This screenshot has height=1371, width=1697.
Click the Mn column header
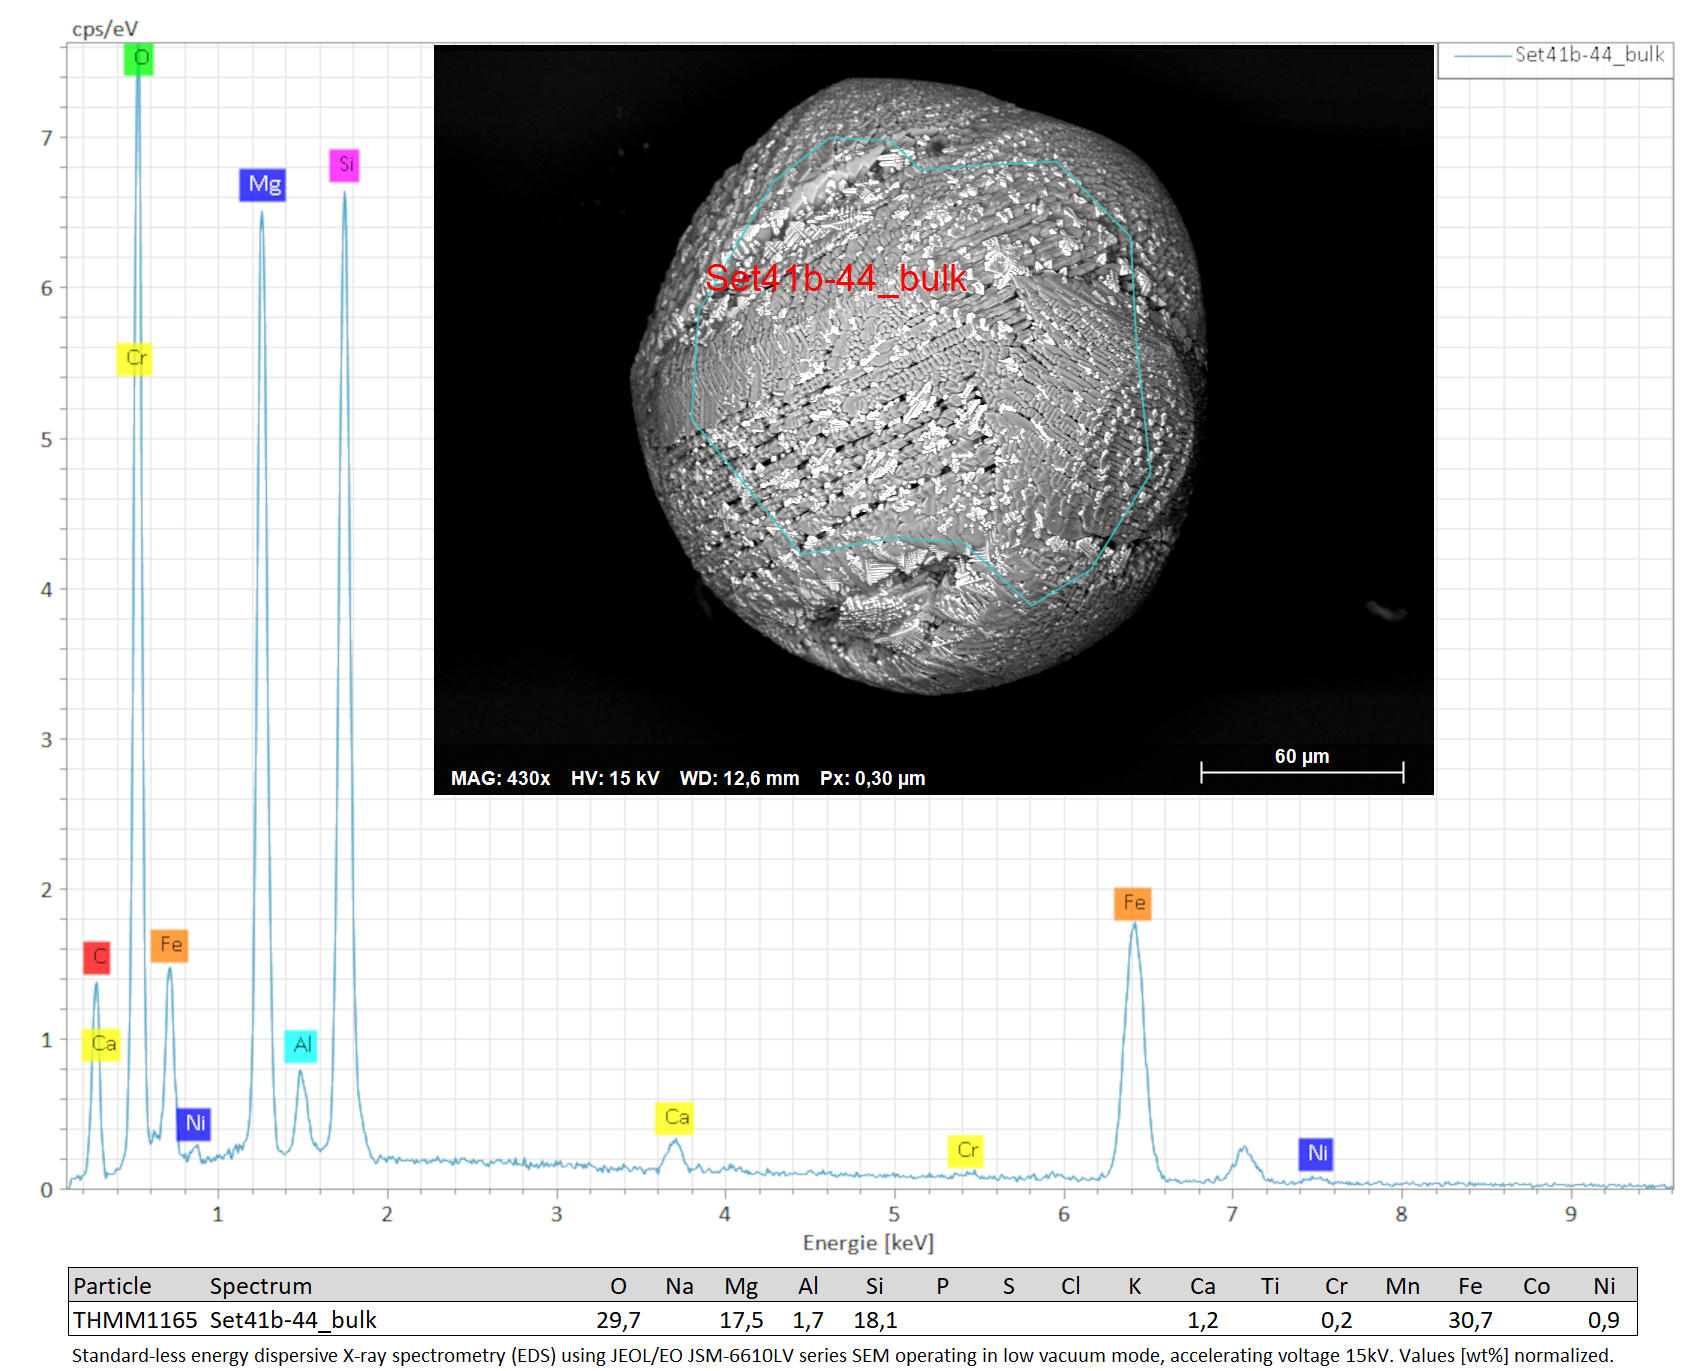[x=1402, y=1286]
